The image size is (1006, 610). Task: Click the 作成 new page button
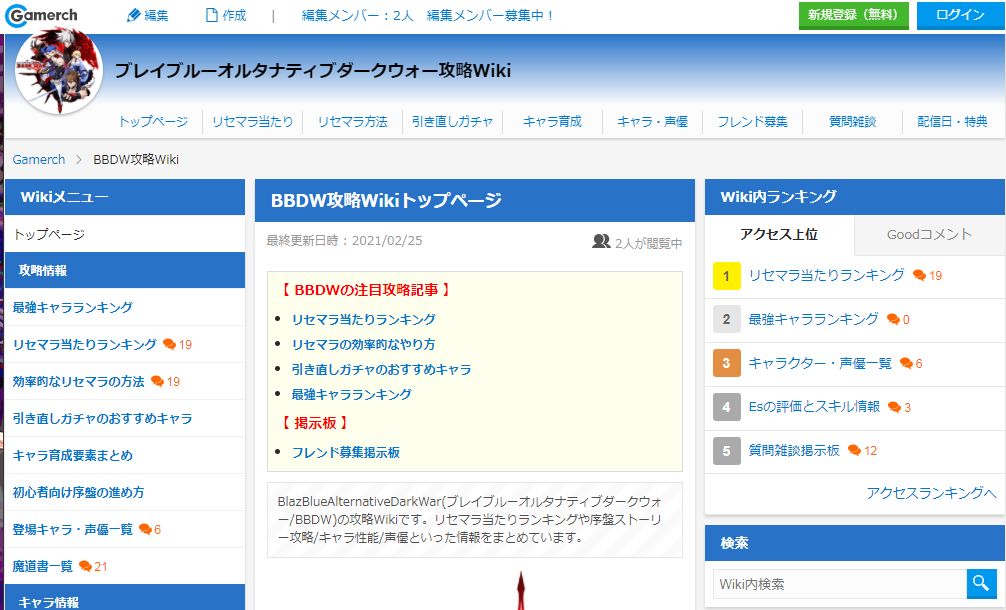point(226,15)
